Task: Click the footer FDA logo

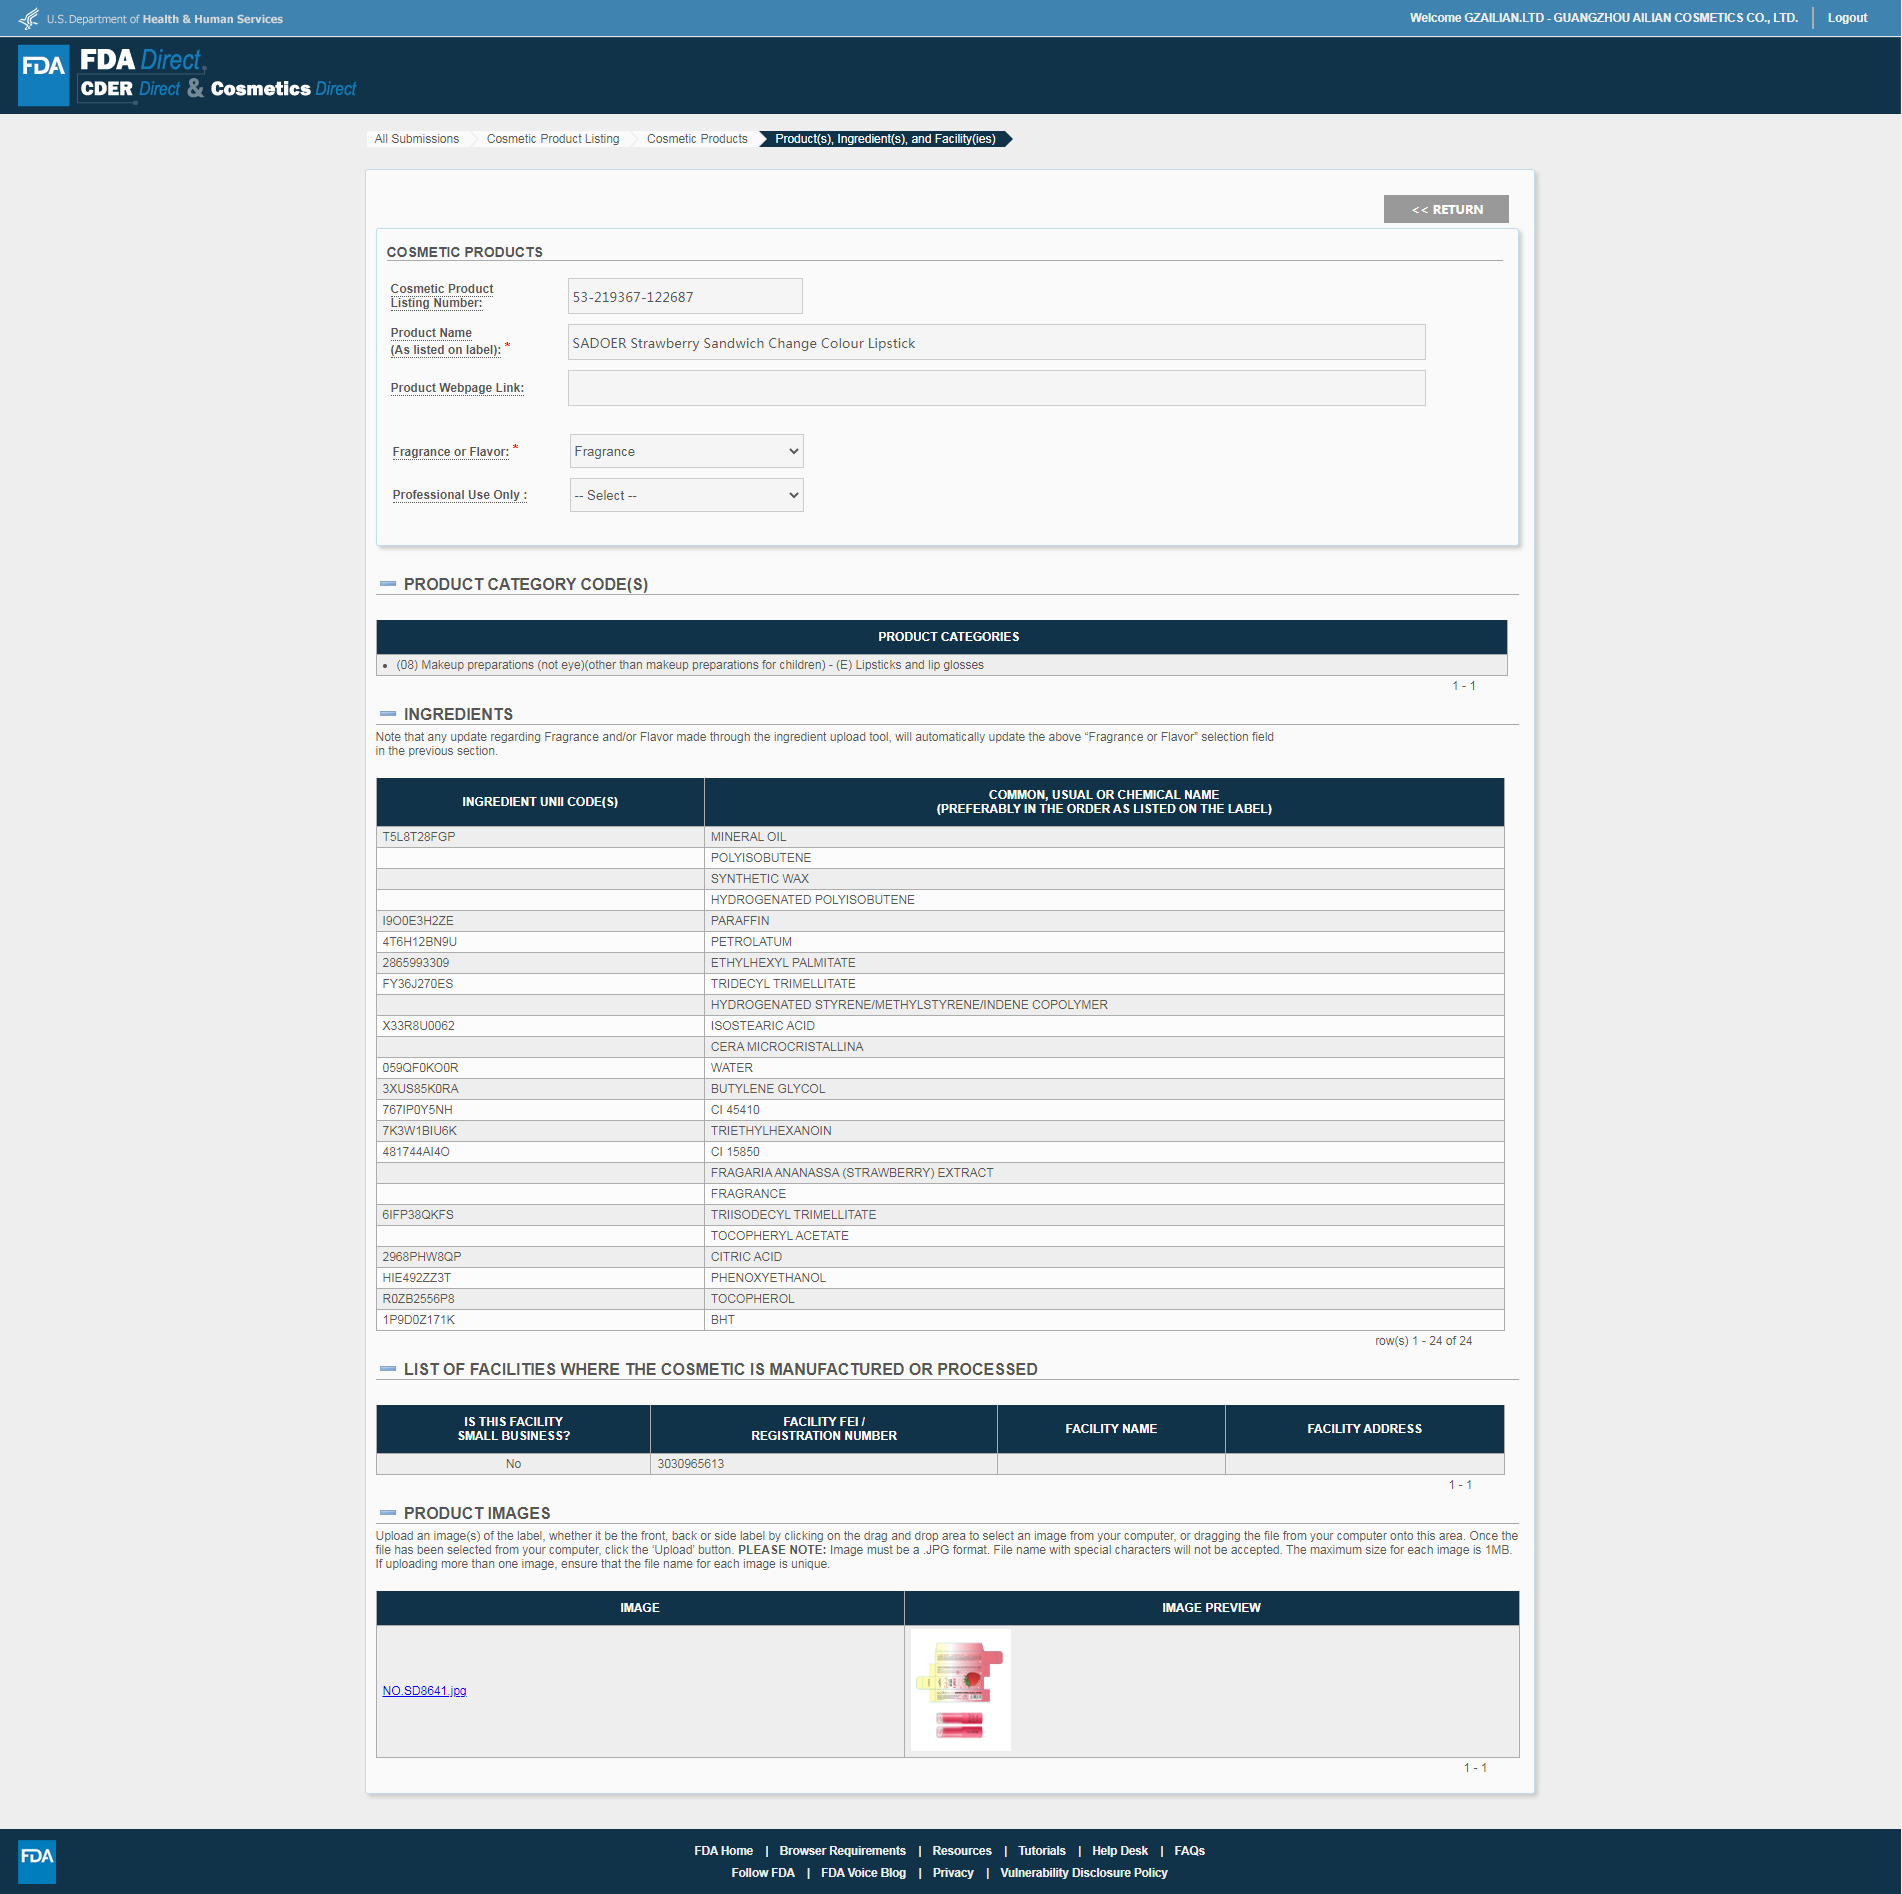Action: coord(37,1861)
